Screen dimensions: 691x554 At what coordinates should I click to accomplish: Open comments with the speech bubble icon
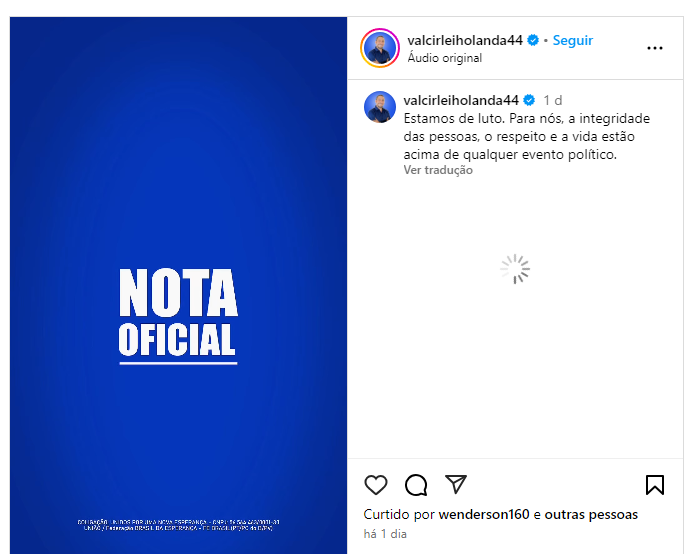[416, 485]
